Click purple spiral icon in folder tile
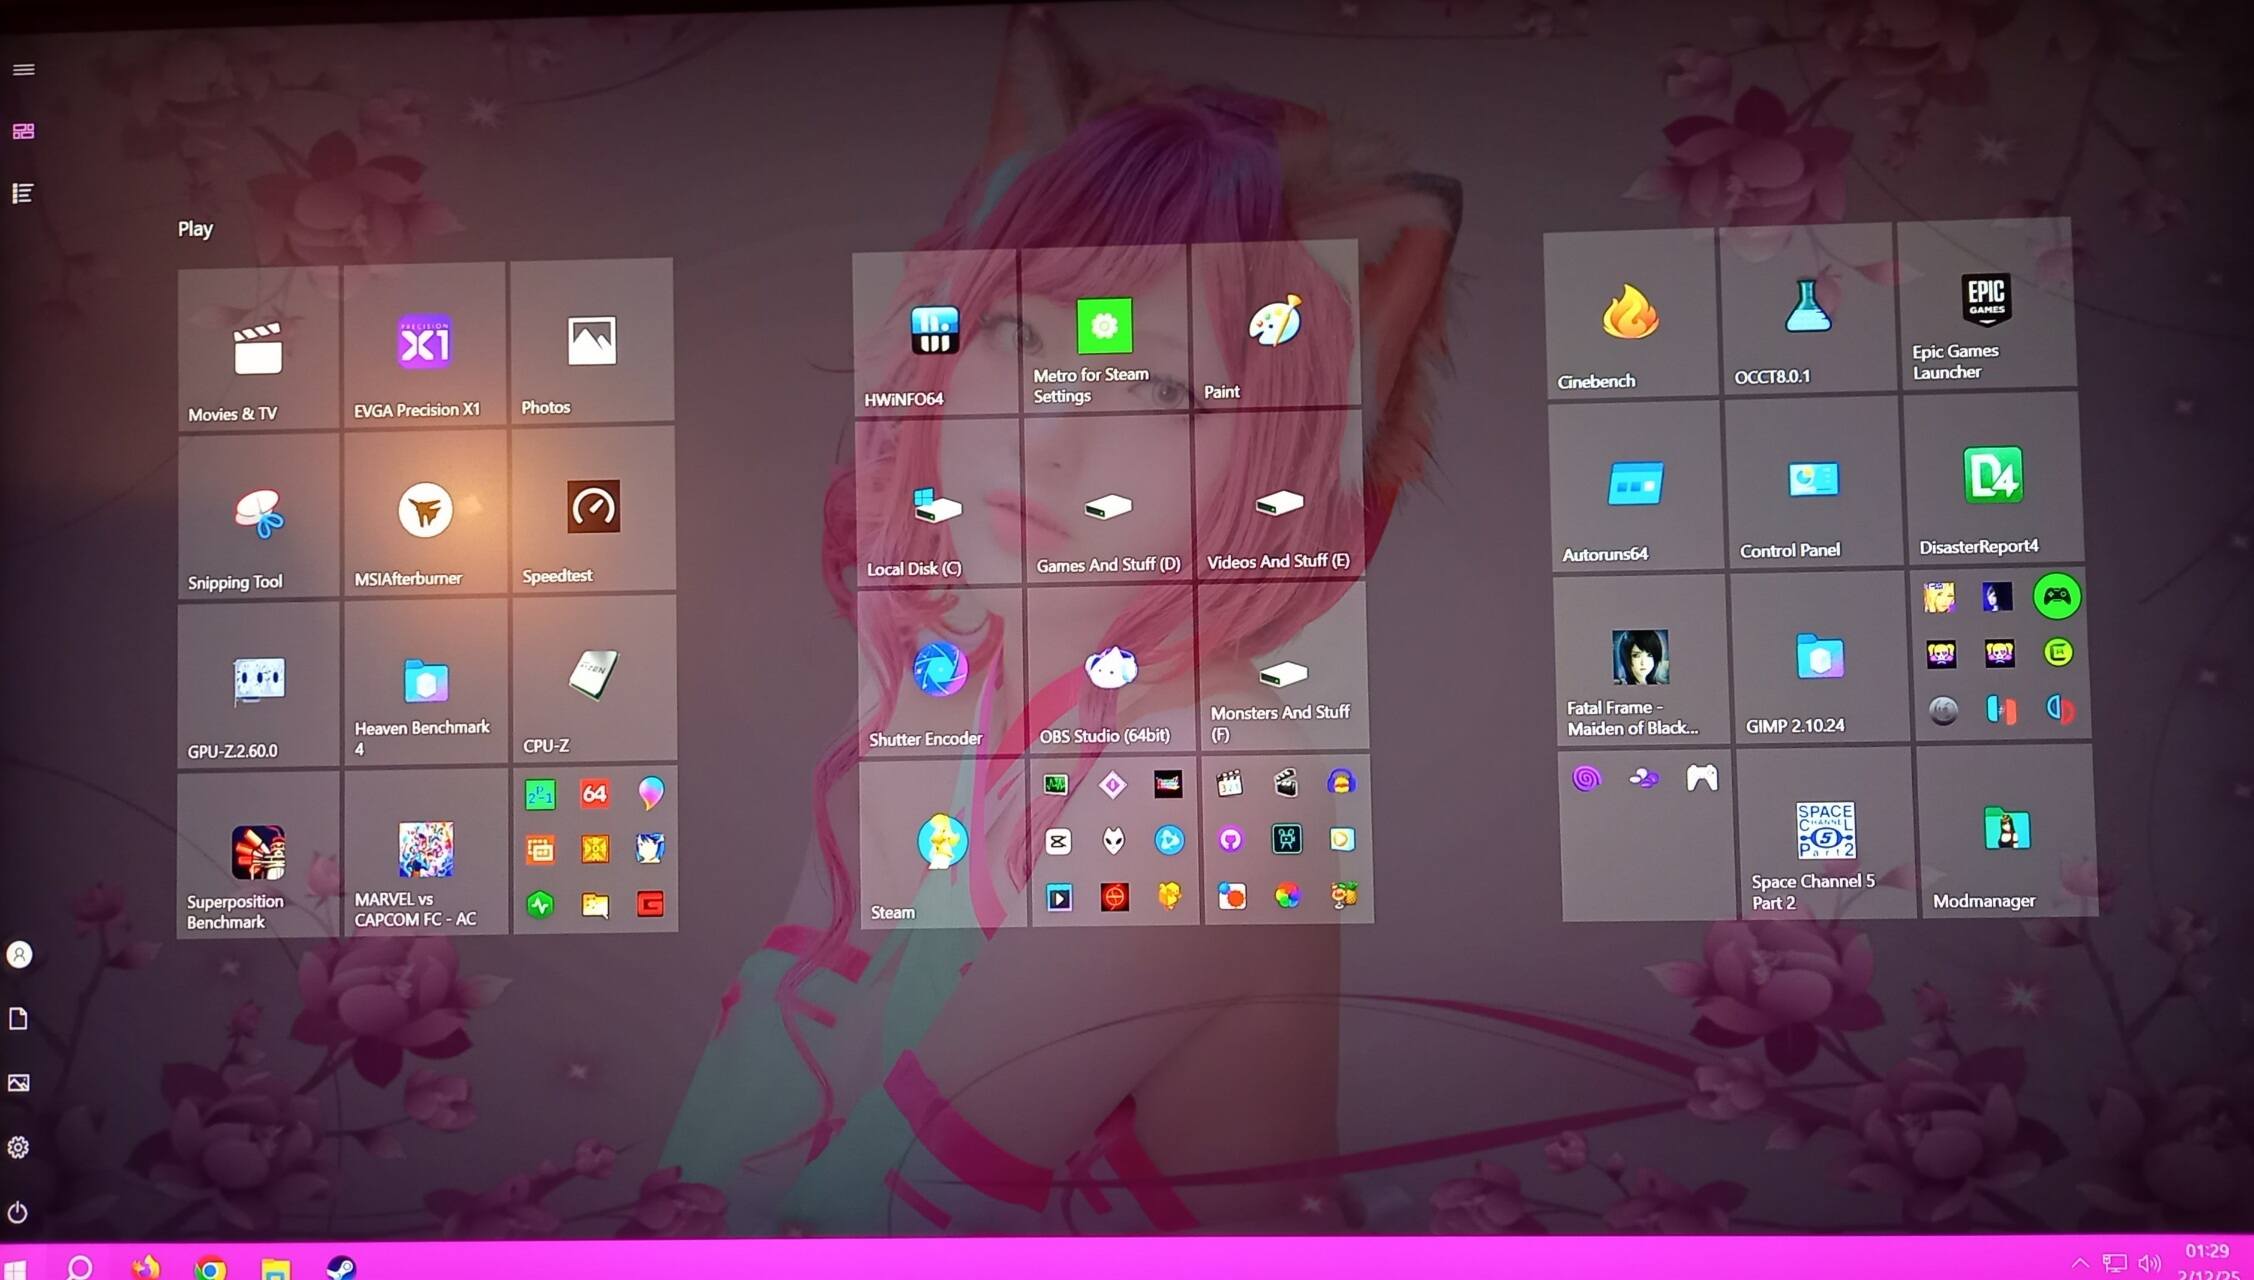 1586,778
